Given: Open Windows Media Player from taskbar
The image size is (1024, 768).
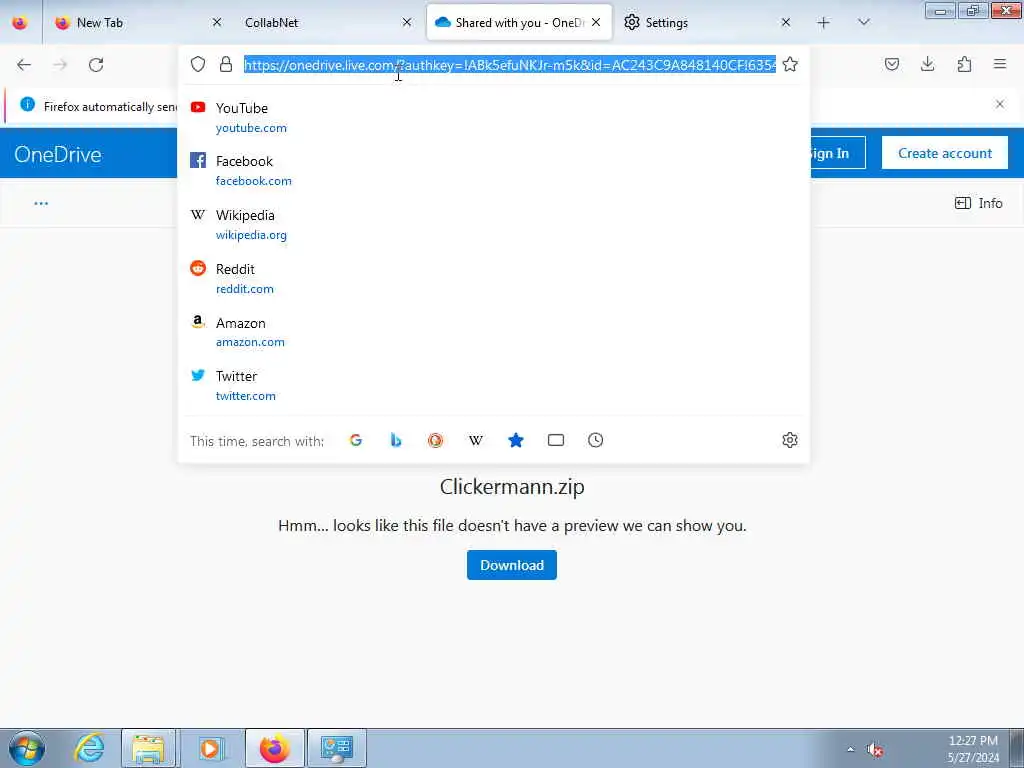Looking at the screenshot, I should pos(210,748).
